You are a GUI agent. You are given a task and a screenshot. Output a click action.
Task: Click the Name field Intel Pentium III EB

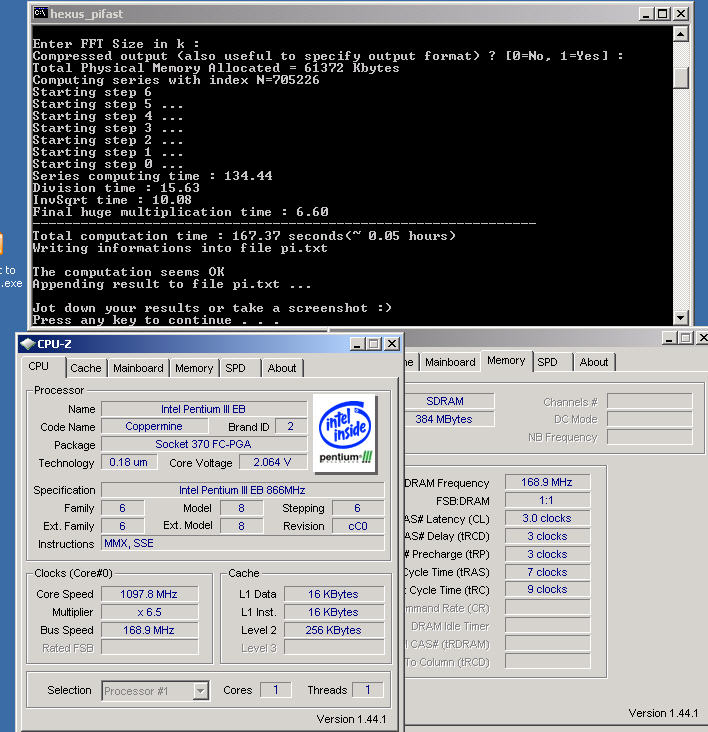[x=204, y=409]
